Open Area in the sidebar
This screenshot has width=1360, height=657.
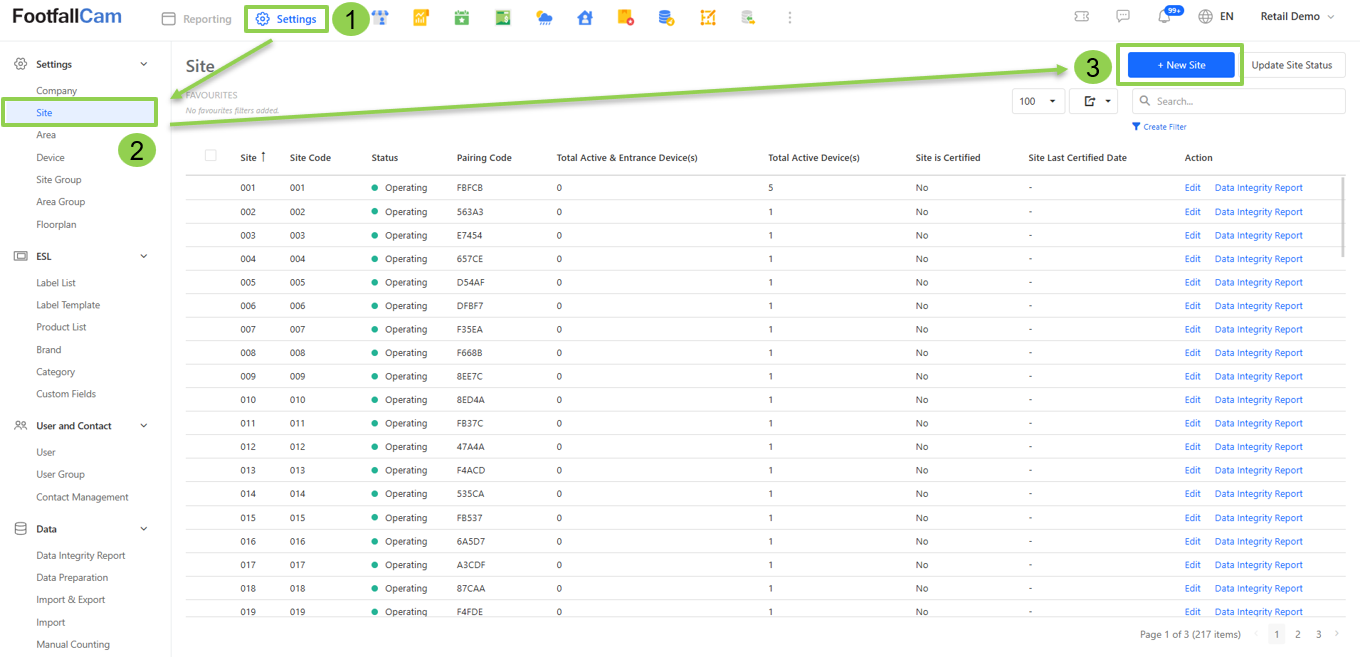point(46,135)
